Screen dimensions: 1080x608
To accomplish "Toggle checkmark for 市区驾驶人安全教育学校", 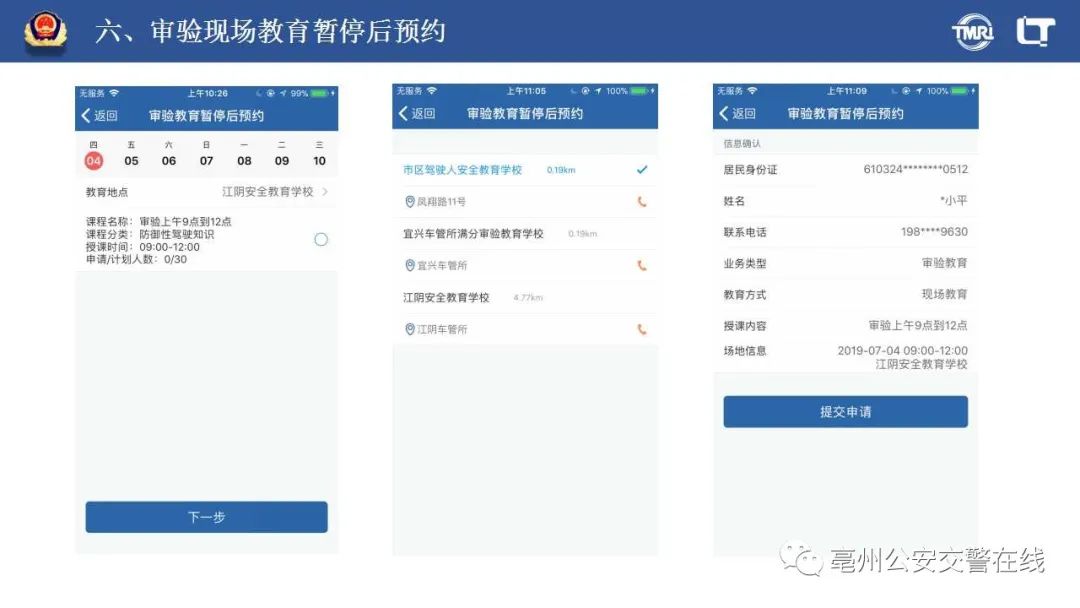I will (642, 170).
